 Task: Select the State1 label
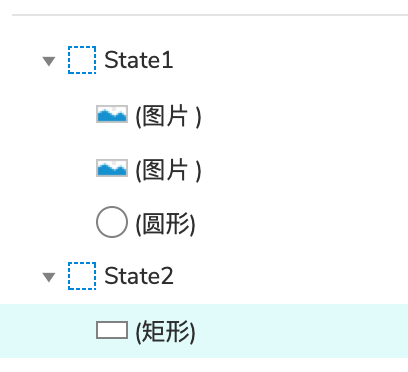pos(139,60)
